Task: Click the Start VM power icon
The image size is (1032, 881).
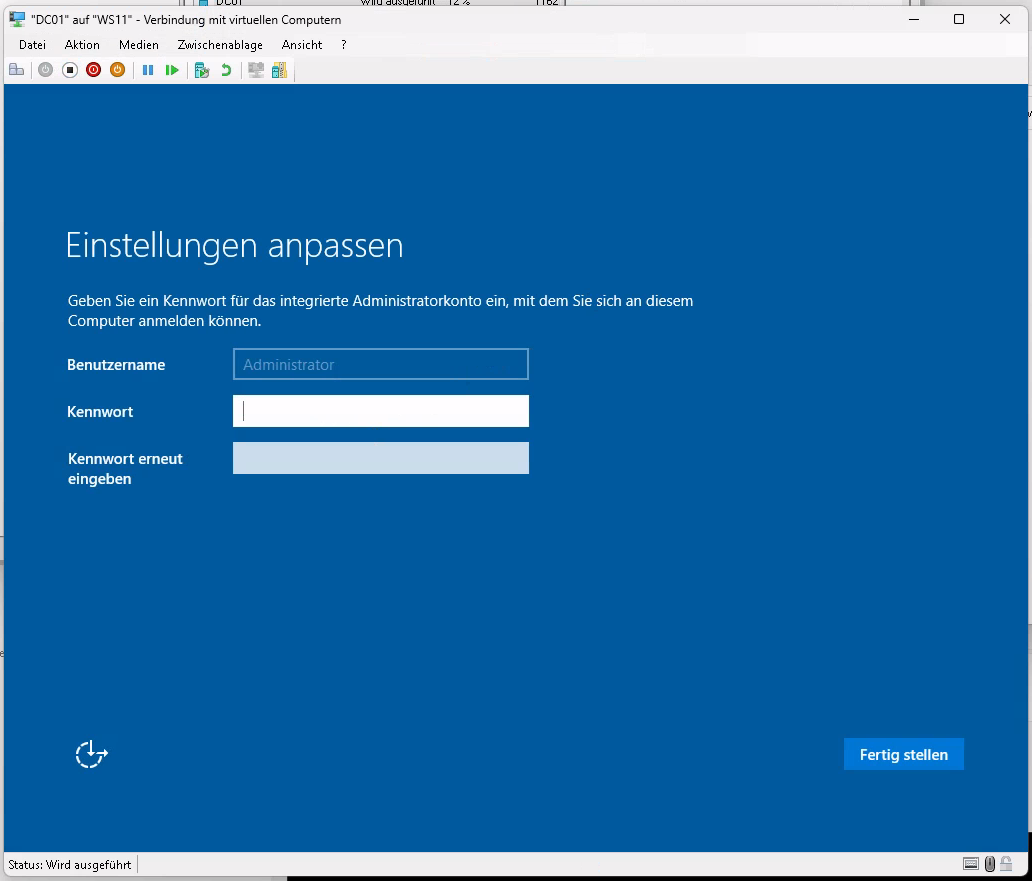Action: coord(45,70)
